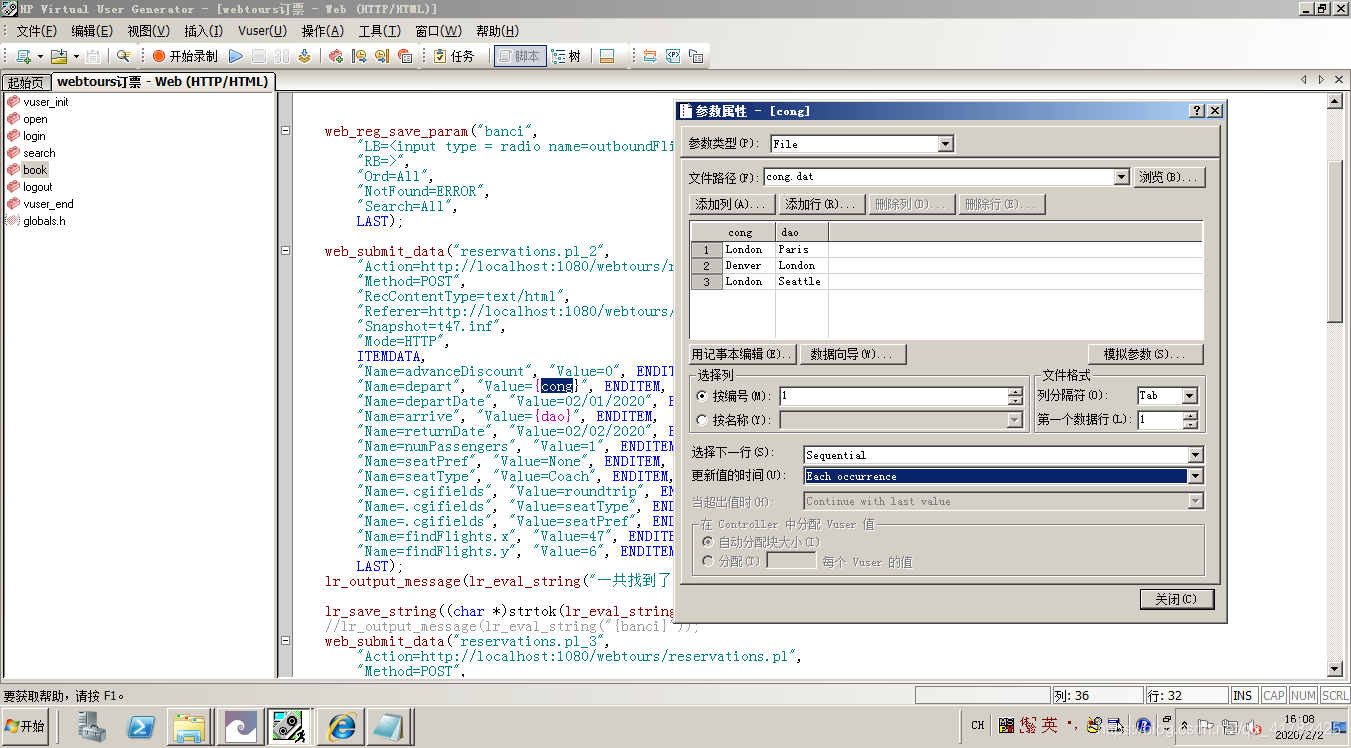Select the search action
Viewport: 1351px width, 748px height.
click(x=39, y=153)
